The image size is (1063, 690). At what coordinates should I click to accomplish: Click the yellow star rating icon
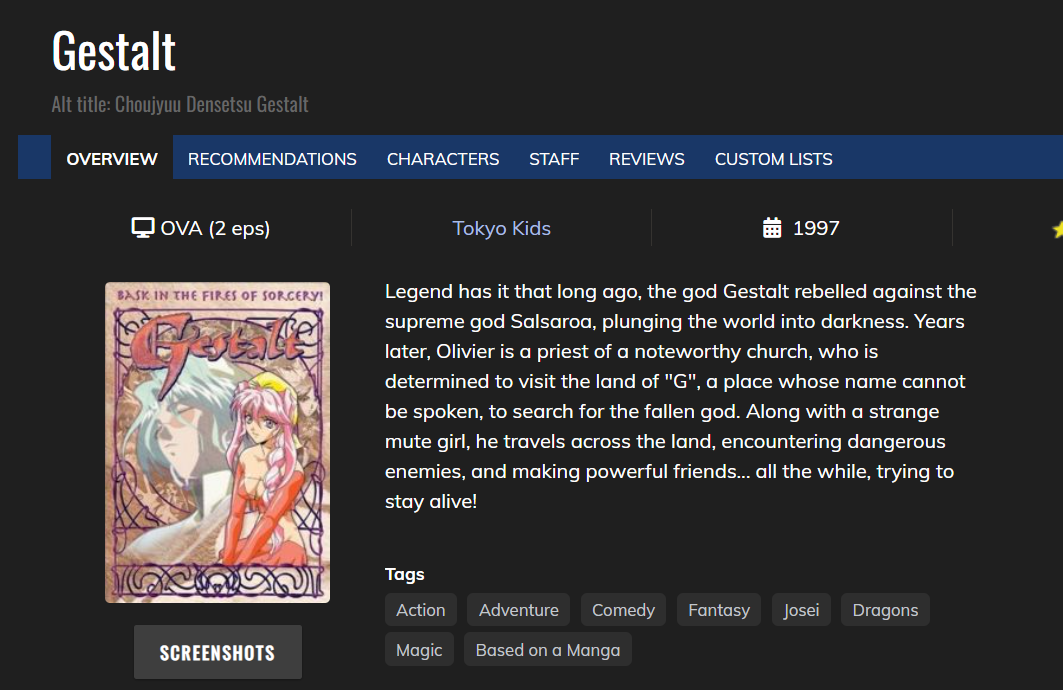click(x=1057, y=229)
